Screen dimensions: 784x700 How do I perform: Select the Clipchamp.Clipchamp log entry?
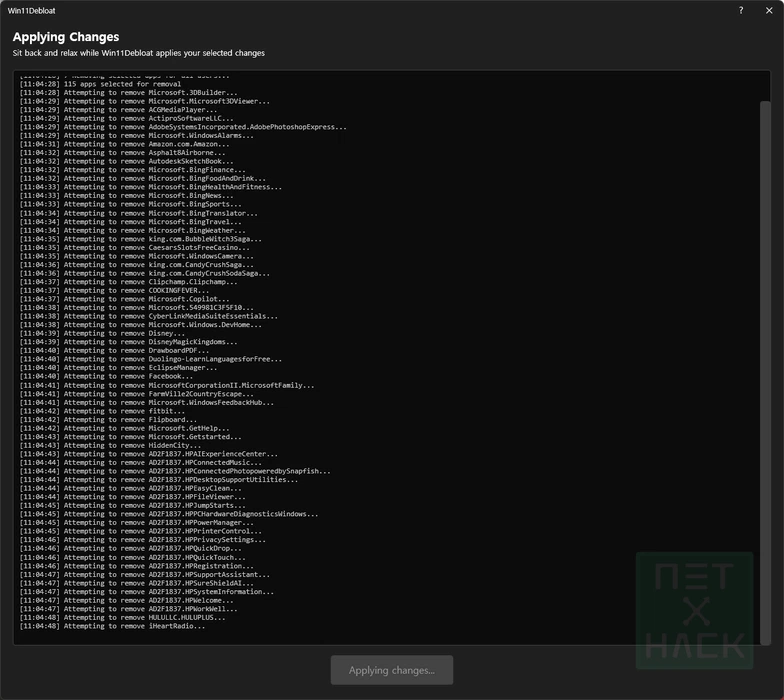165,282
